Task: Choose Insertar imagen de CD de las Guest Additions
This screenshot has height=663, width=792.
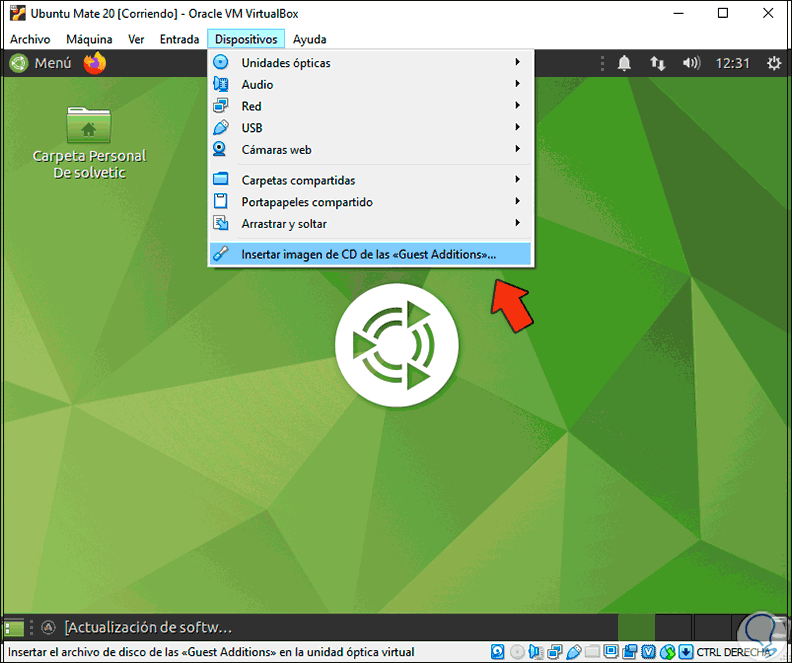Action: (371, 254)
